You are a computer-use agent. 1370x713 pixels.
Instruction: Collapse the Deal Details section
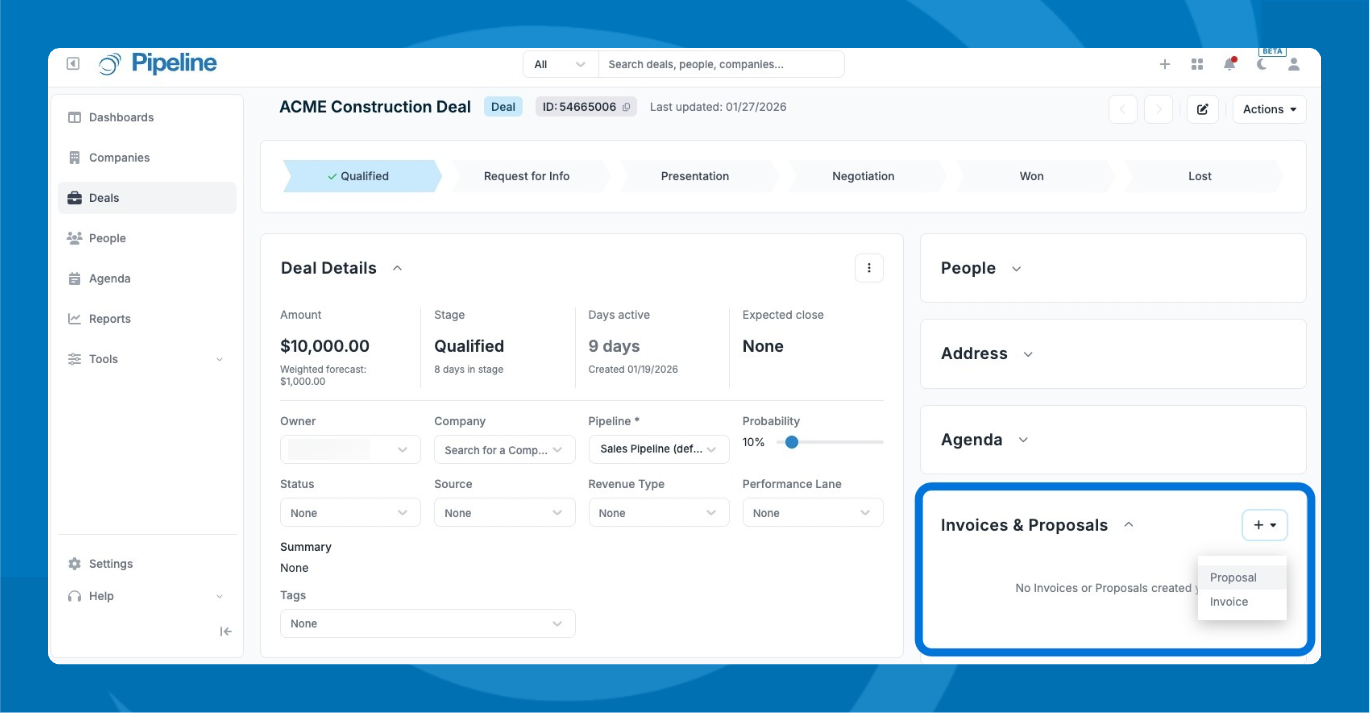point(397,268)
